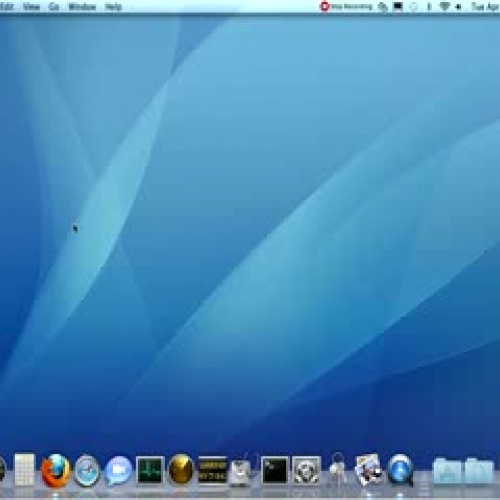
Task: Open the Edit menu
Action: (x=7, y=7)
